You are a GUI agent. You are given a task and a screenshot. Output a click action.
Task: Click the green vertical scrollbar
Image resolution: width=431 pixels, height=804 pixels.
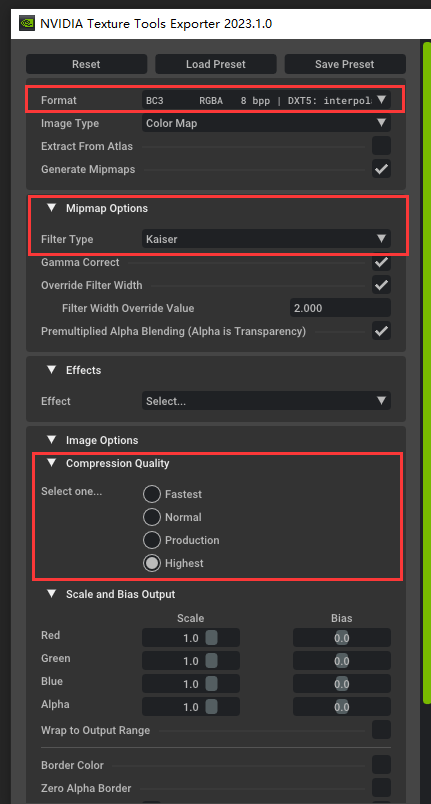point(427,374)
